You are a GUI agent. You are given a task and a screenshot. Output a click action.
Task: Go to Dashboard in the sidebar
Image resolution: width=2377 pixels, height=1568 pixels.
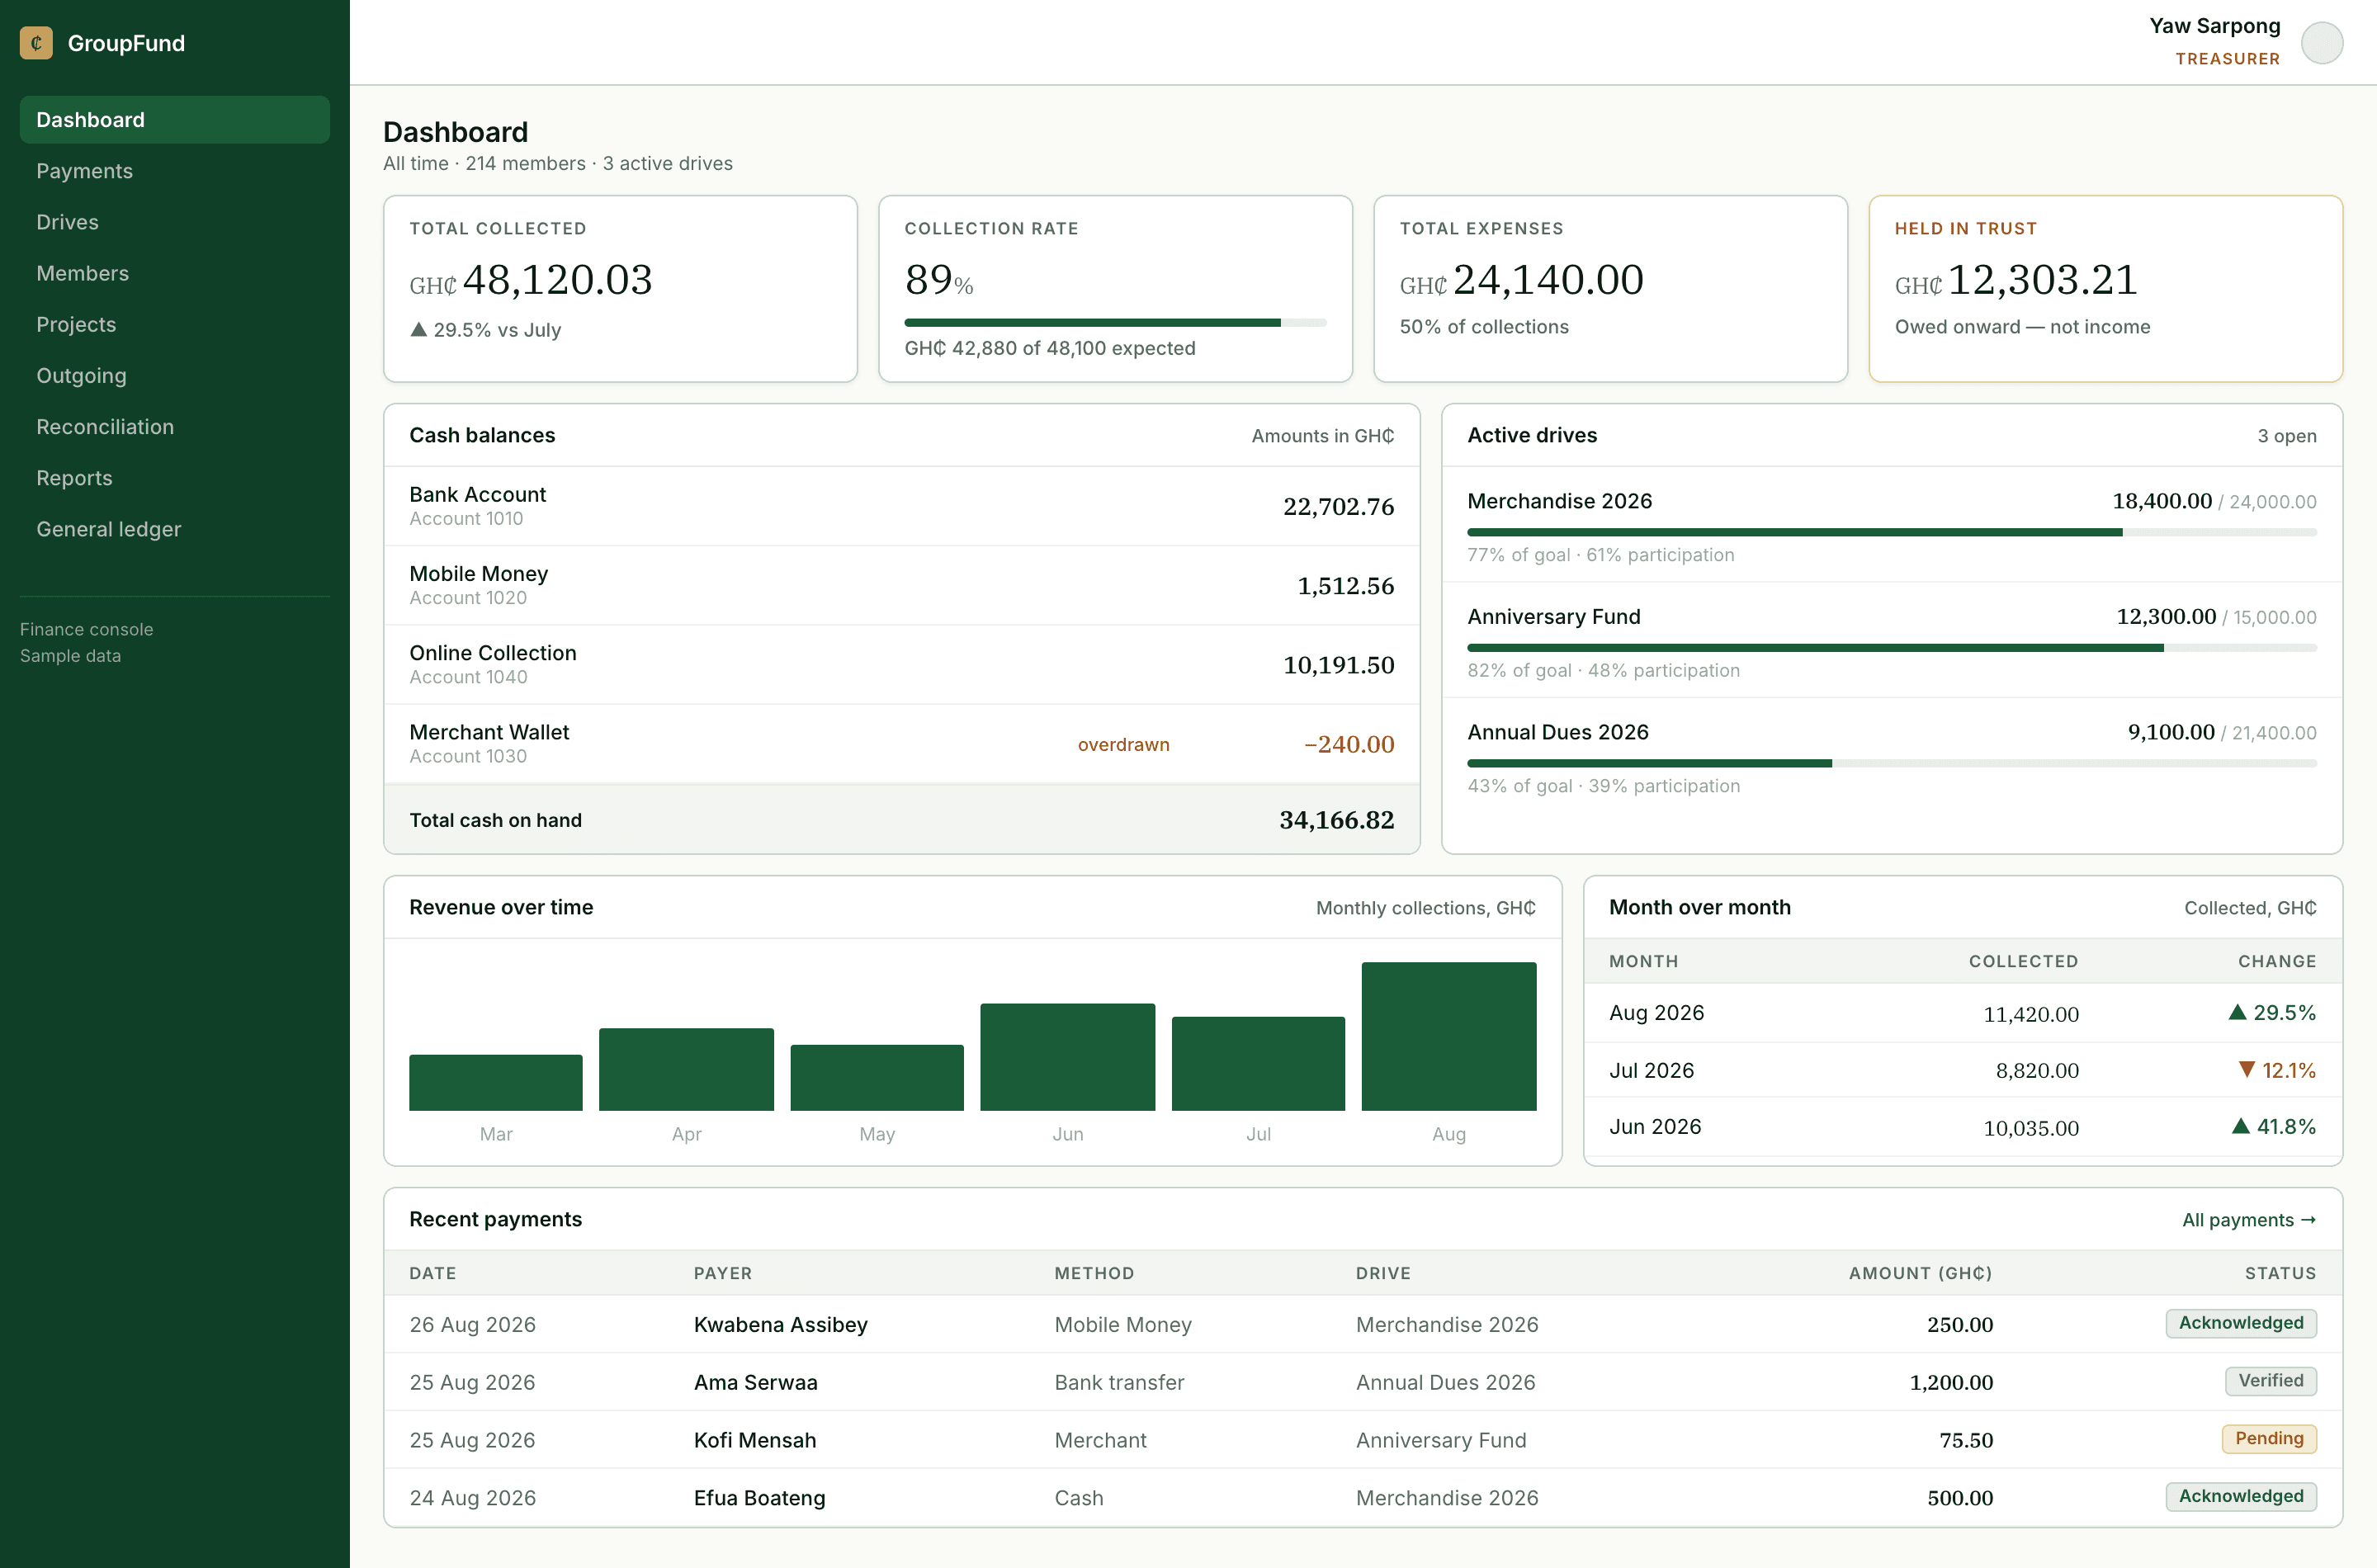(x=174, y=120)
